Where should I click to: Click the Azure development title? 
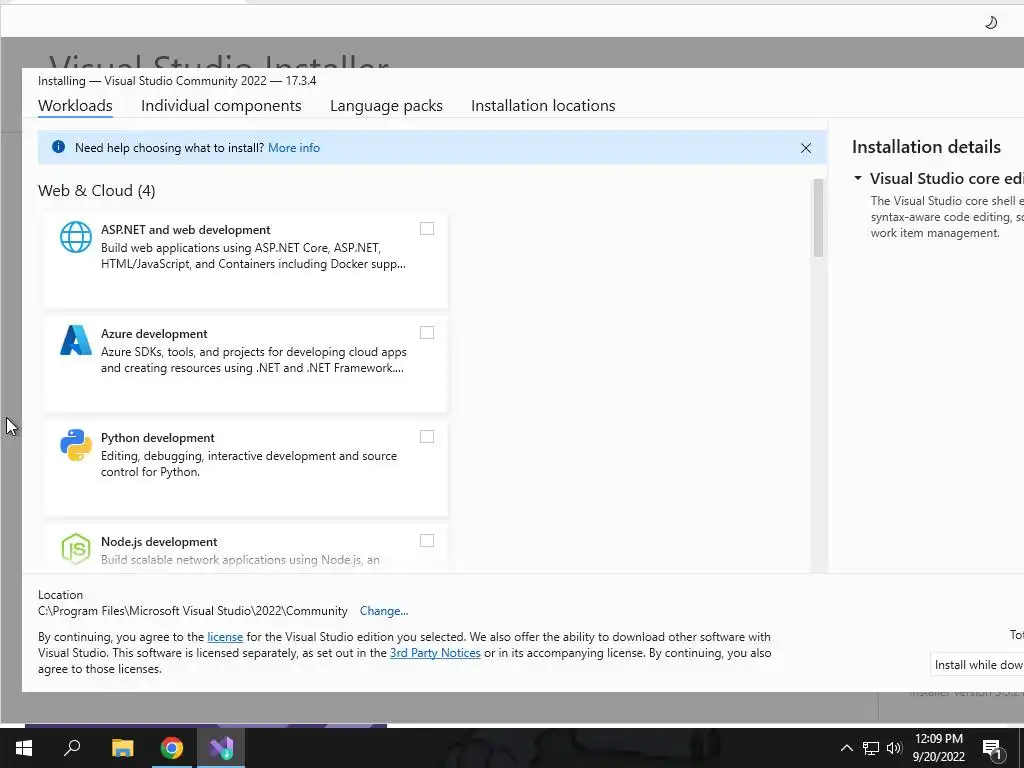pos(154,334)
